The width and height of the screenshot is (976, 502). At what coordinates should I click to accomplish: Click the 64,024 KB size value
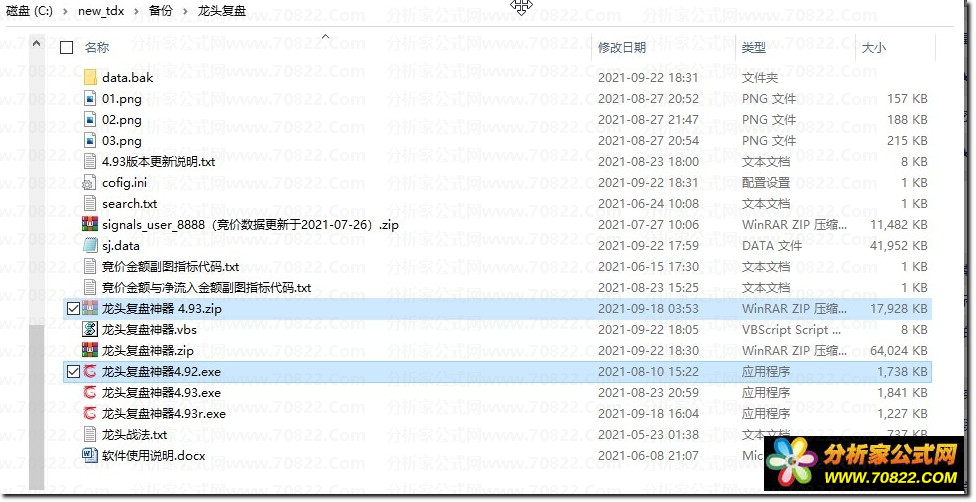click(x=899, y=351)
